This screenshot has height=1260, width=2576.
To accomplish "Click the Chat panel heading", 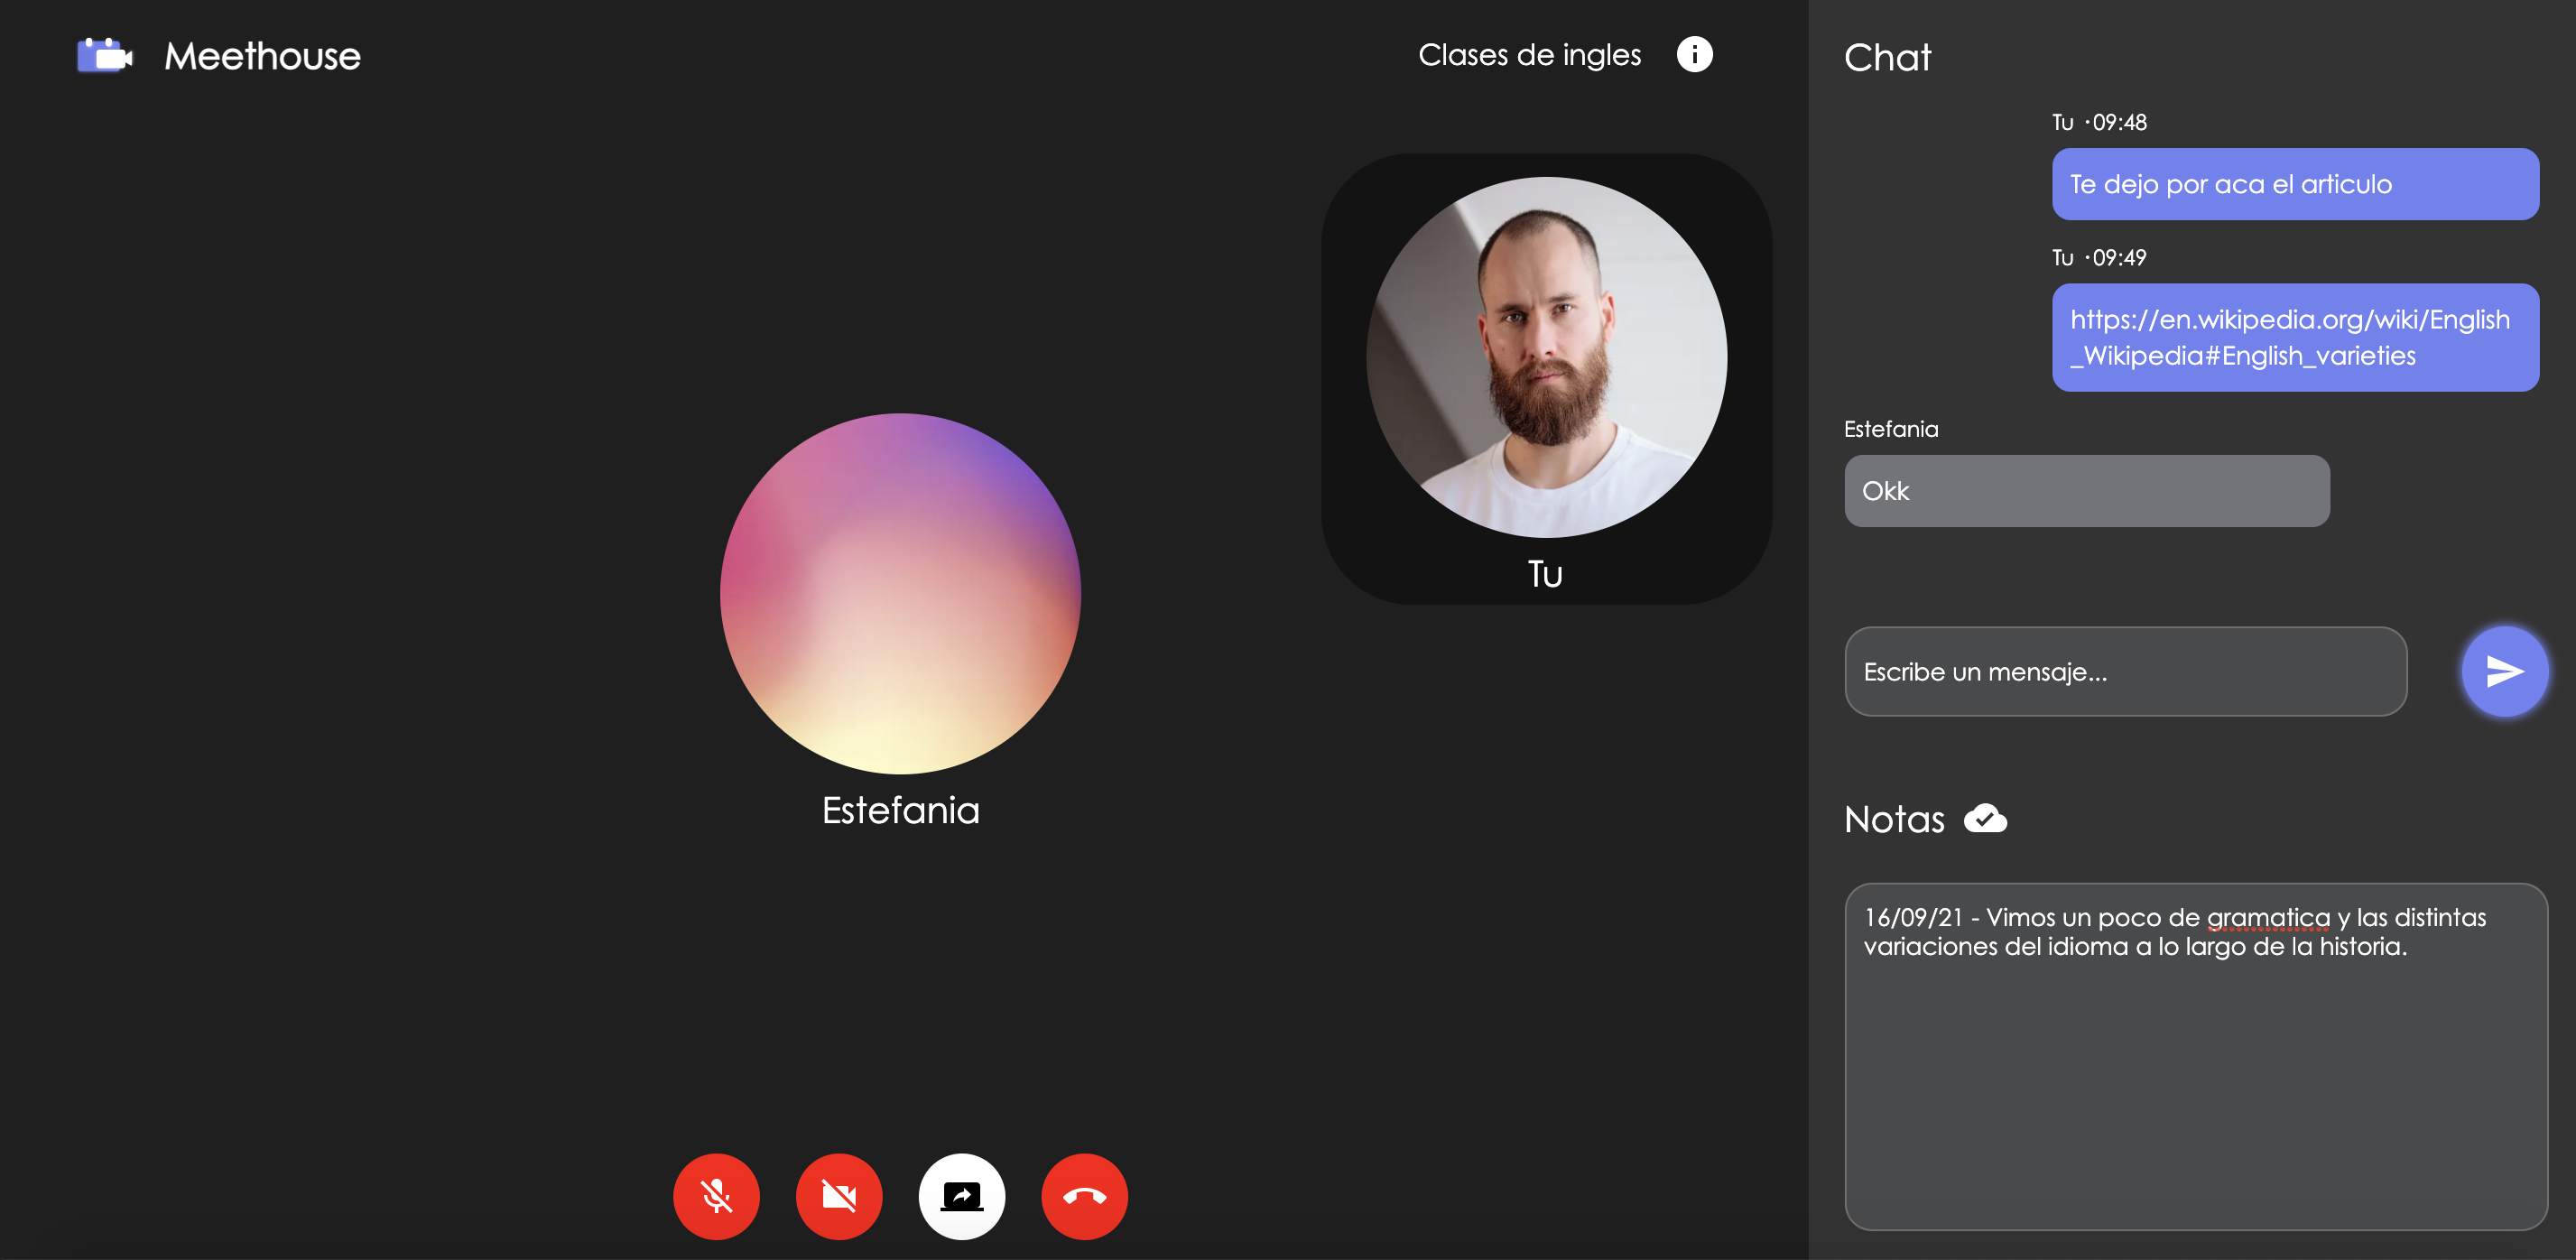I will click(x=1887, y=57).
